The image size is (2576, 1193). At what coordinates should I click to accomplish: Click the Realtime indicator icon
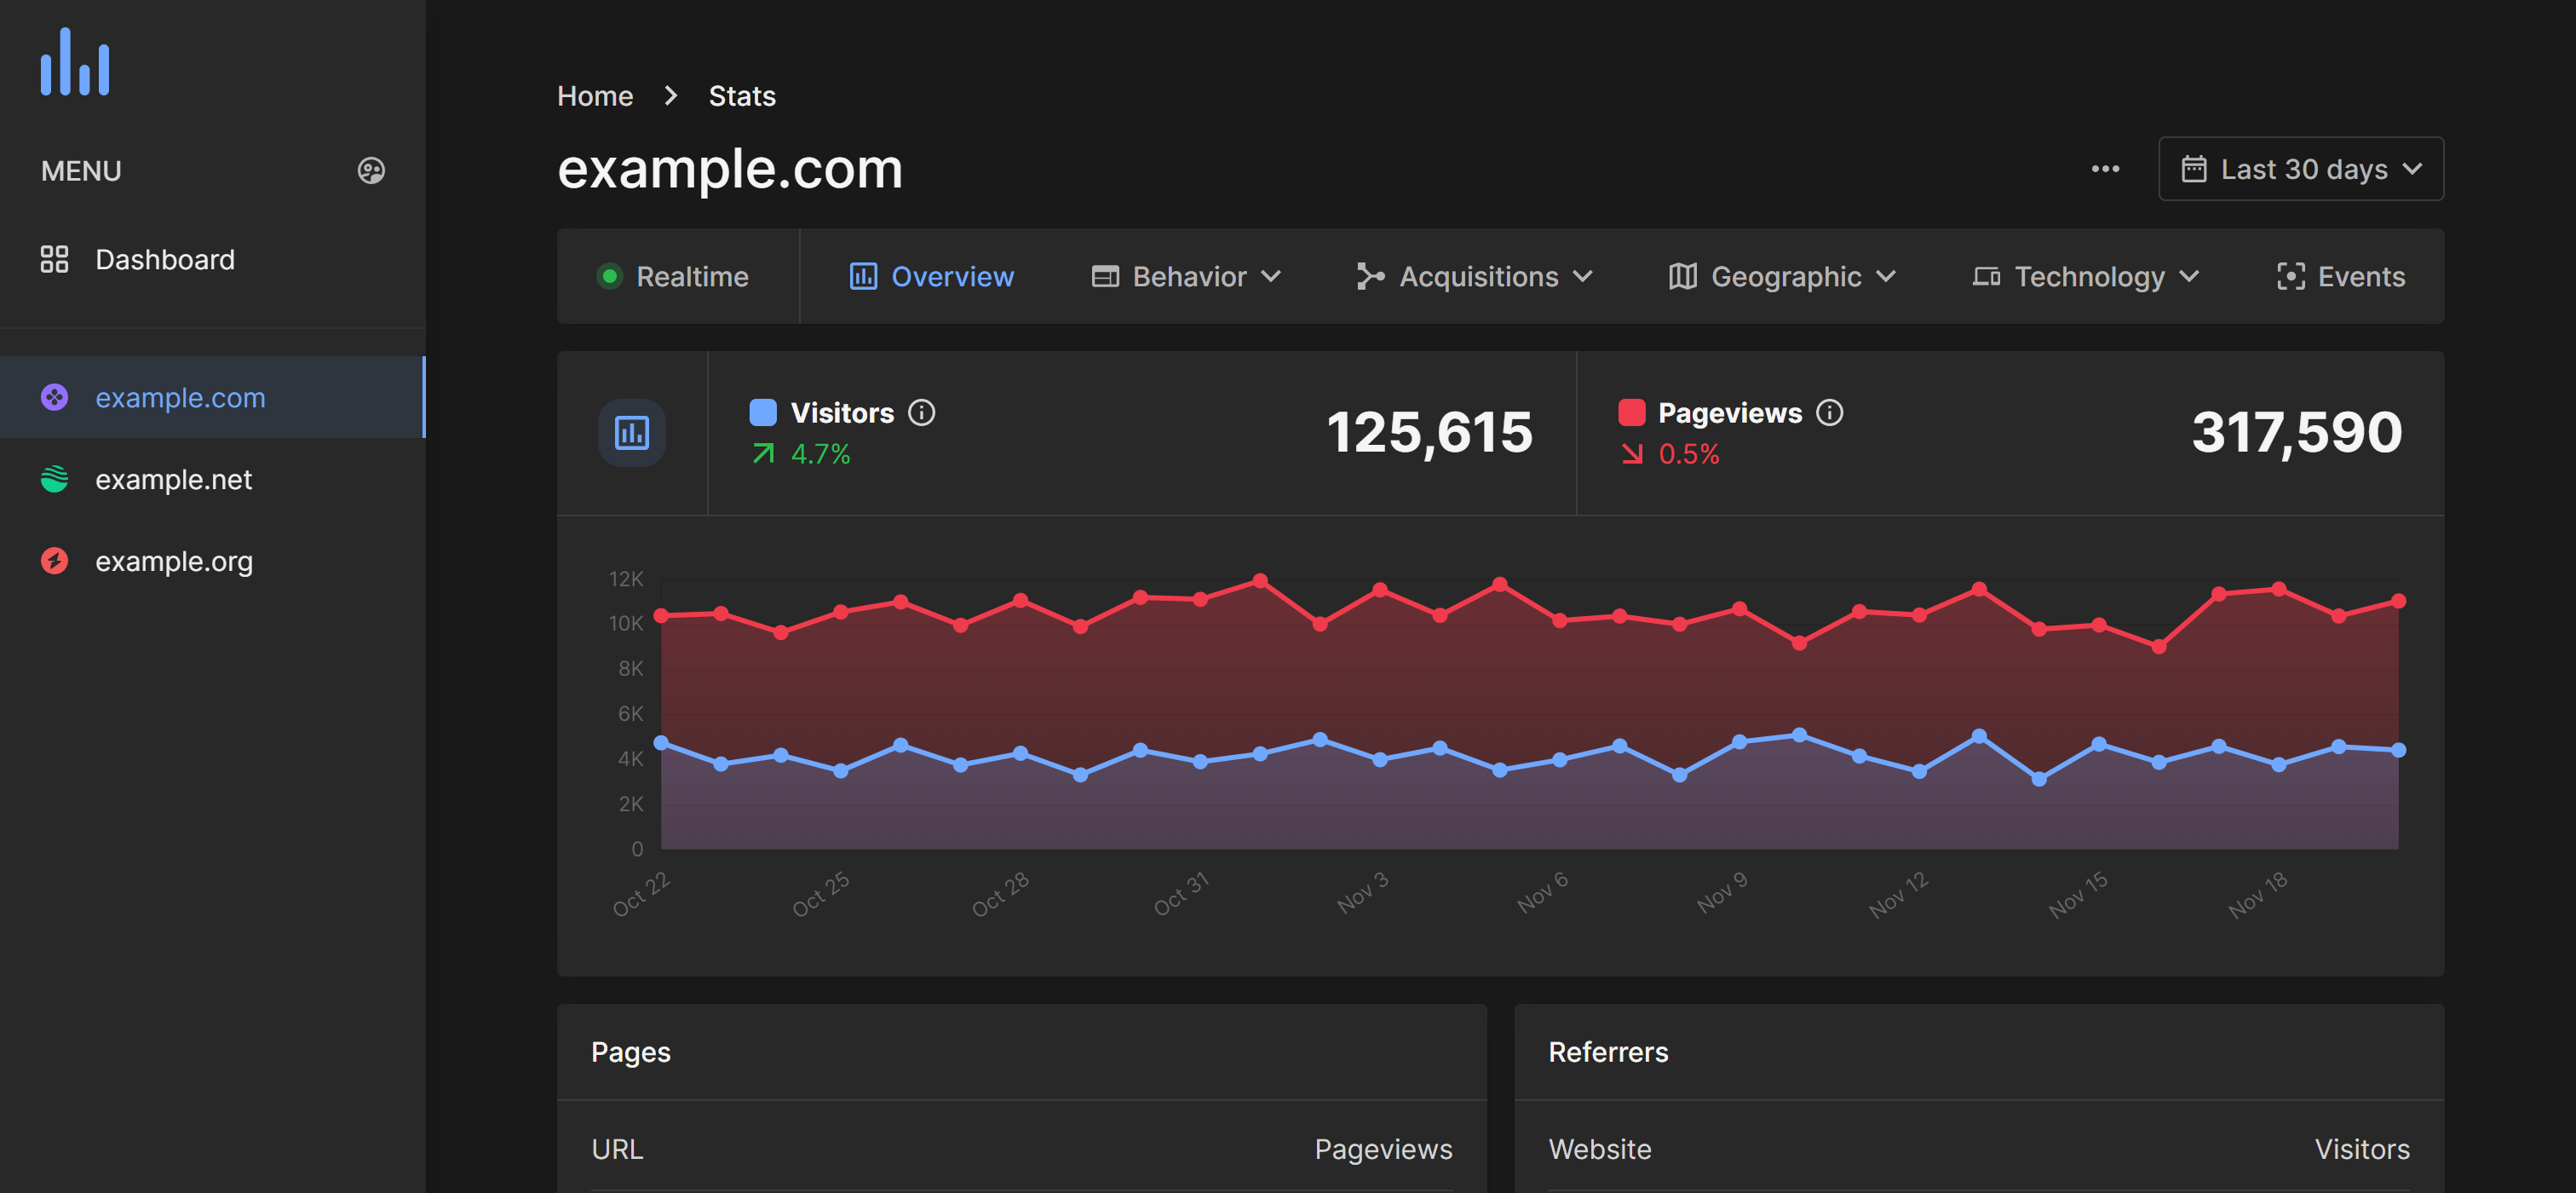[610, 276]
